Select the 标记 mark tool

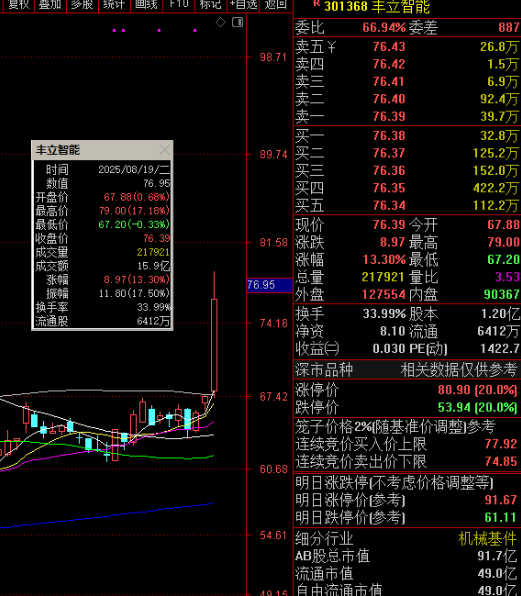click(x=211, y=5)
